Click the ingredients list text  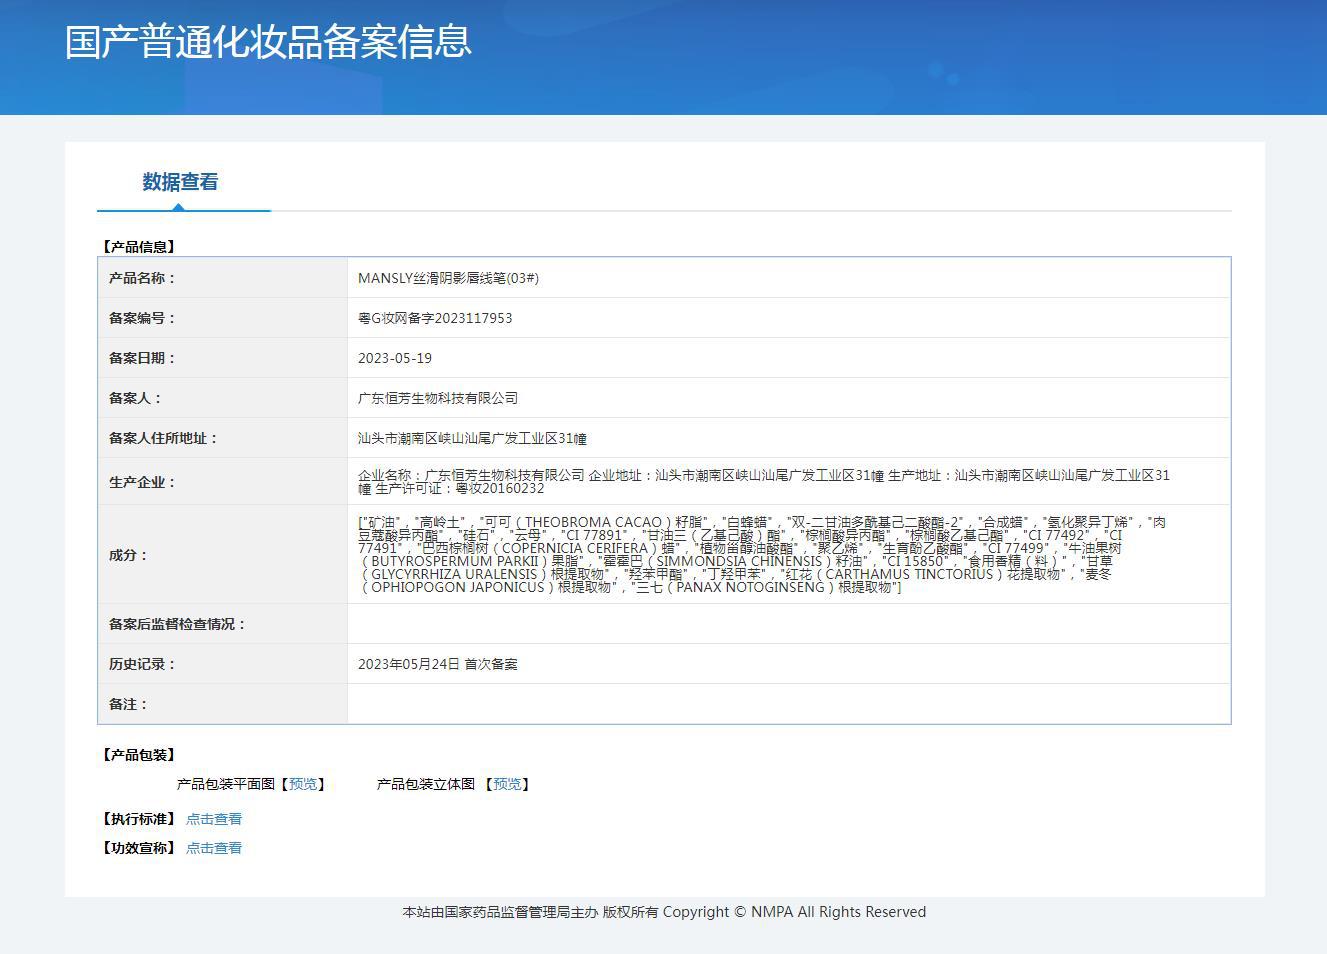[761, 555]
